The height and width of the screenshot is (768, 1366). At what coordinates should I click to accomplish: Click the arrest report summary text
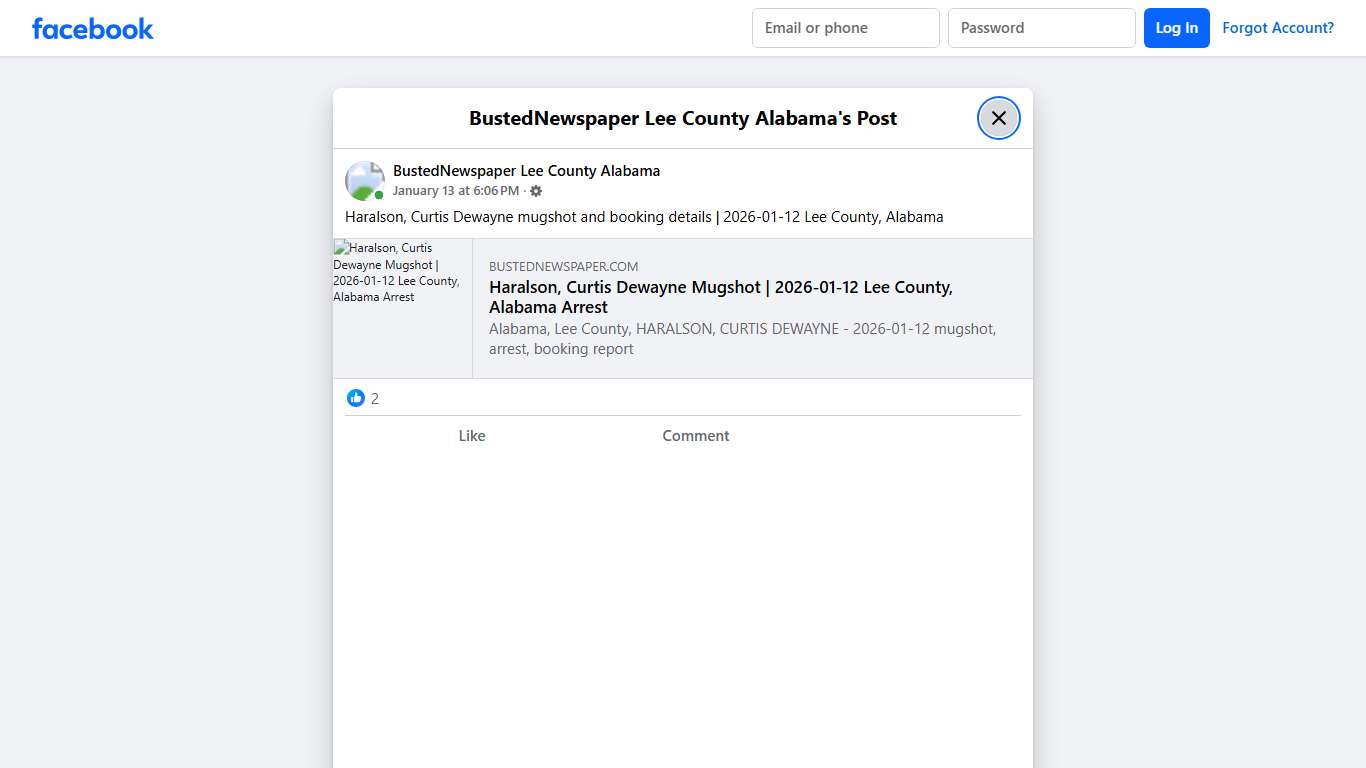742,338
